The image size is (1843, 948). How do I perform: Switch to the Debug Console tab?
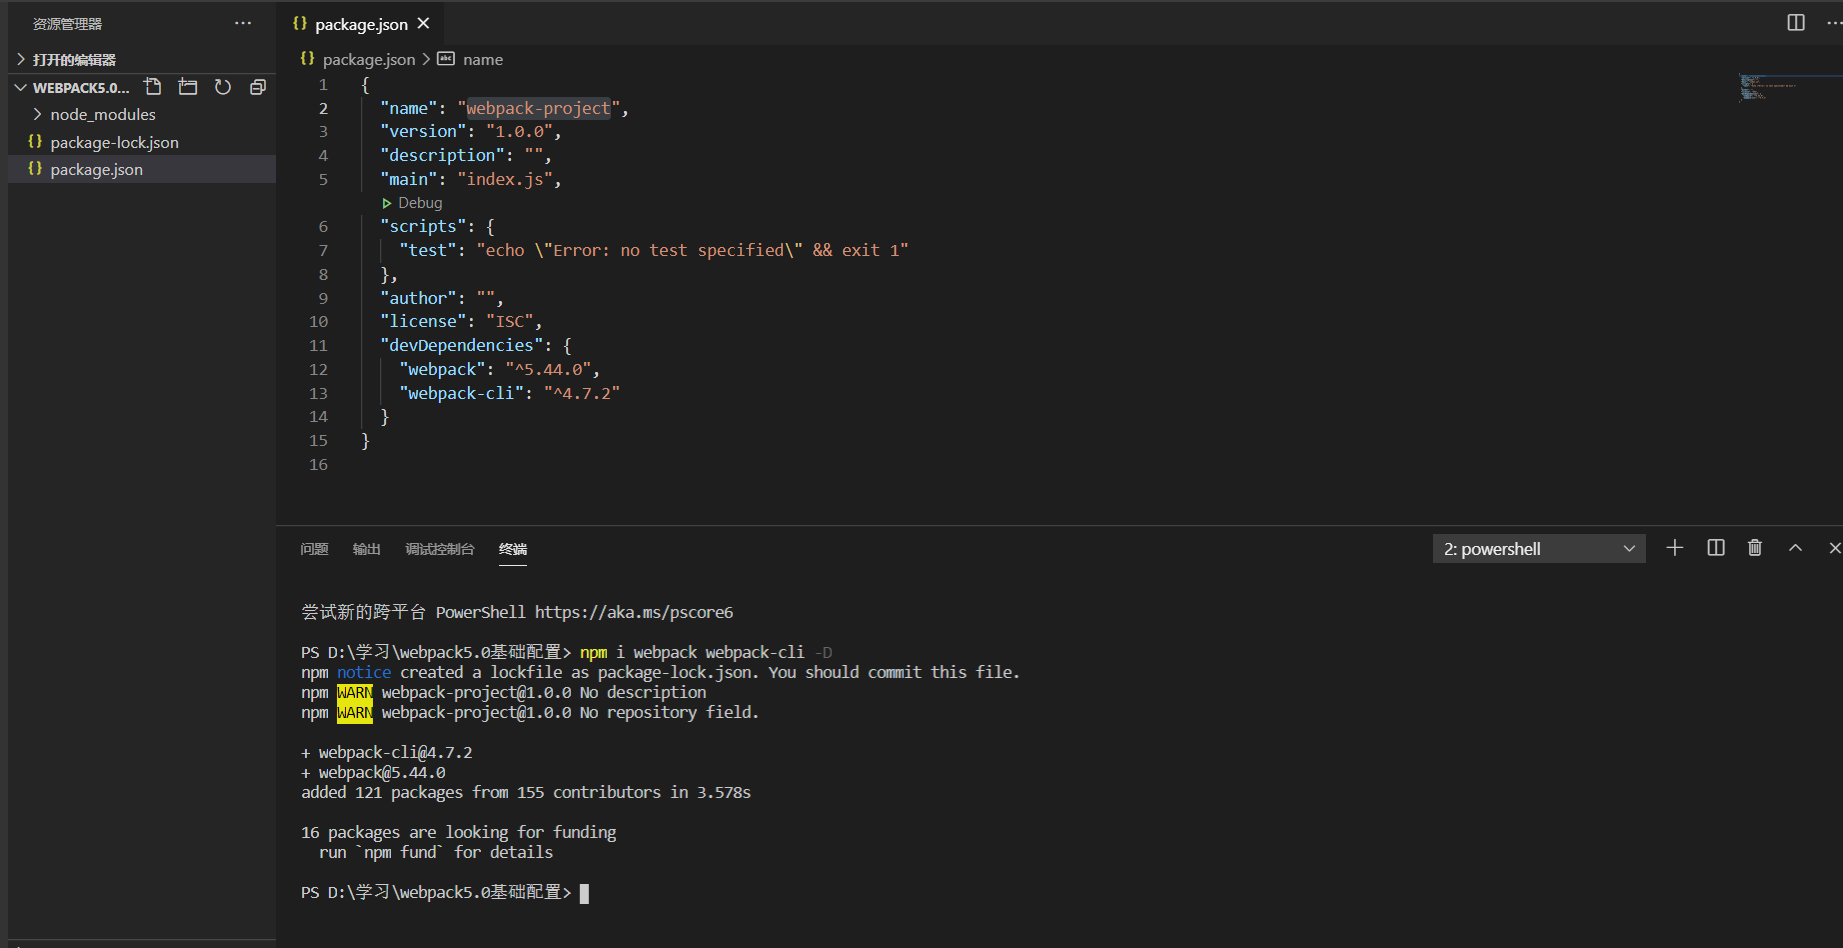(440, 549)
